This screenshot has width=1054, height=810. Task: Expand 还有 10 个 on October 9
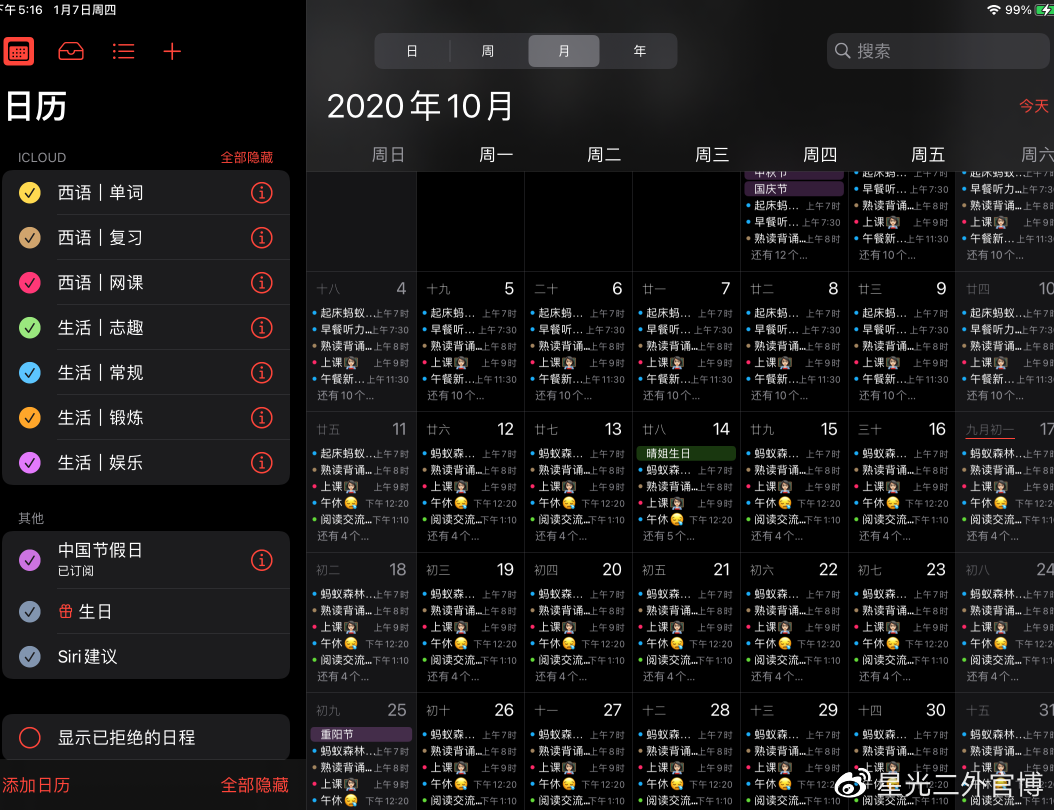[887, 395]
